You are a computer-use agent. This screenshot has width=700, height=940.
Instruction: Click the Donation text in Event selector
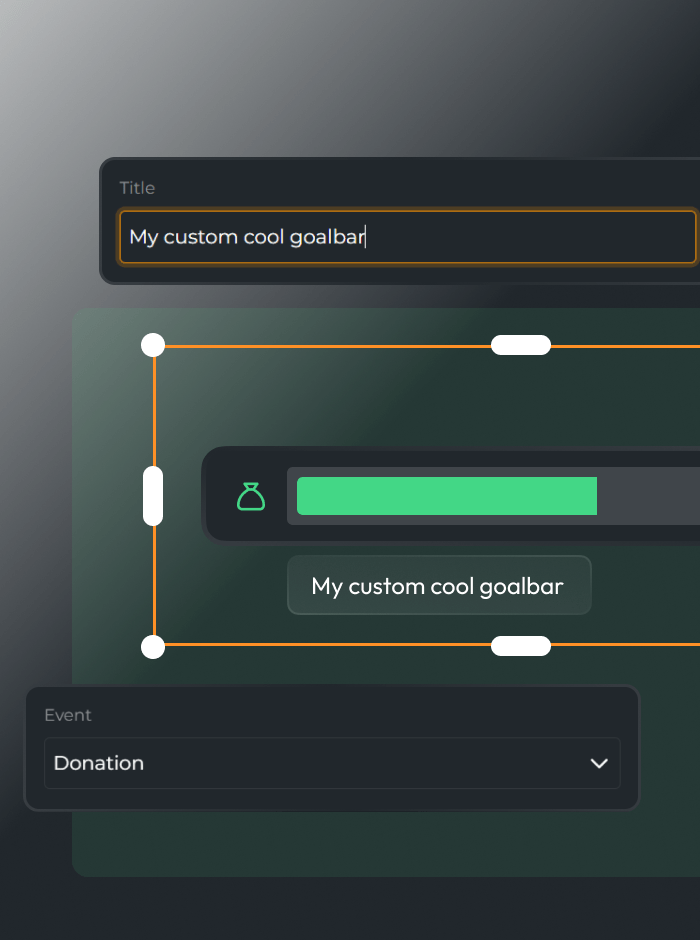[99, 763]
